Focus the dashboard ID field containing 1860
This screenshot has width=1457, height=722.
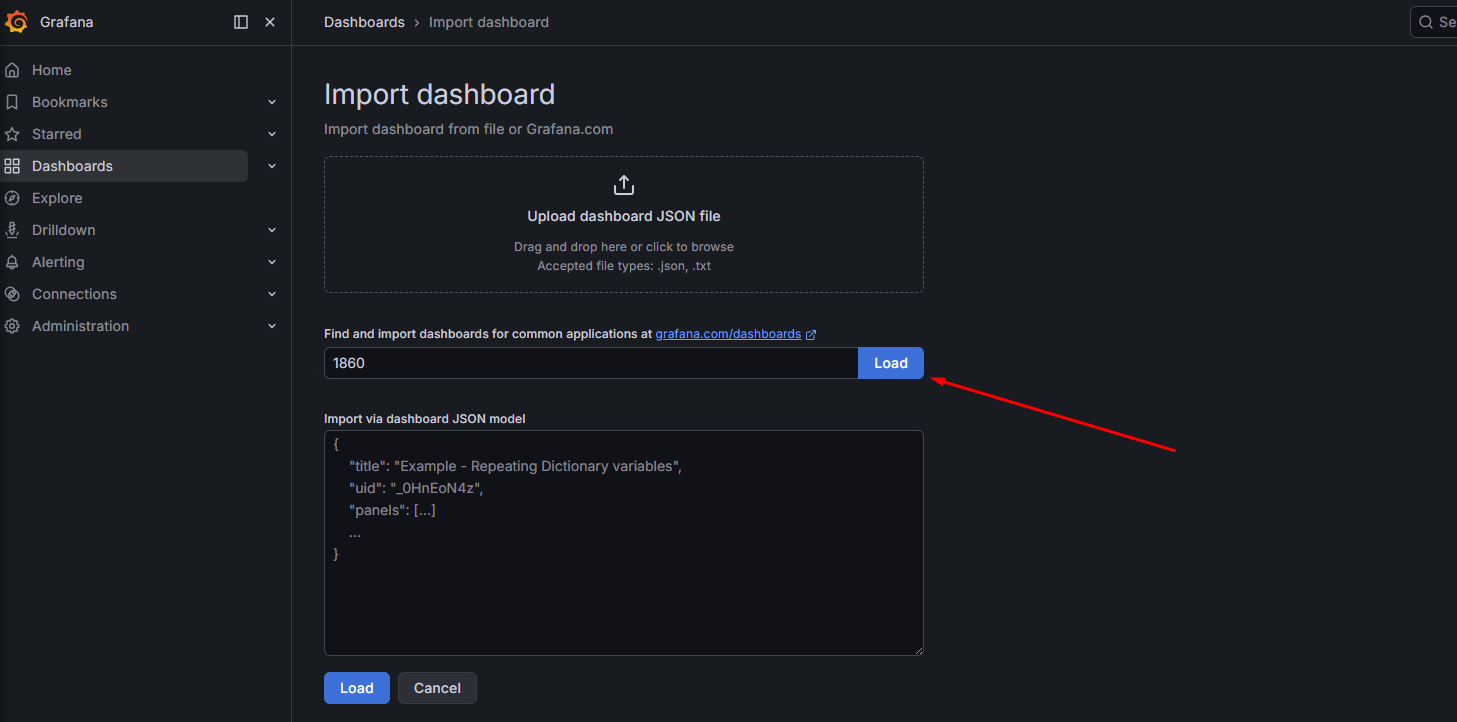coord(591,363)
